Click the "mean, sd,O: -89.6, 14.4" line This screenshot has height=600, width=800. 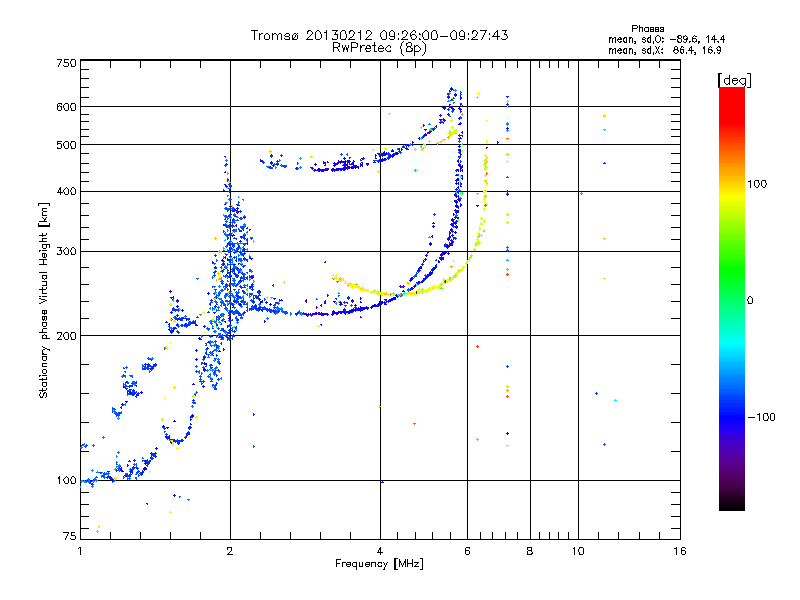coord(666,39)
